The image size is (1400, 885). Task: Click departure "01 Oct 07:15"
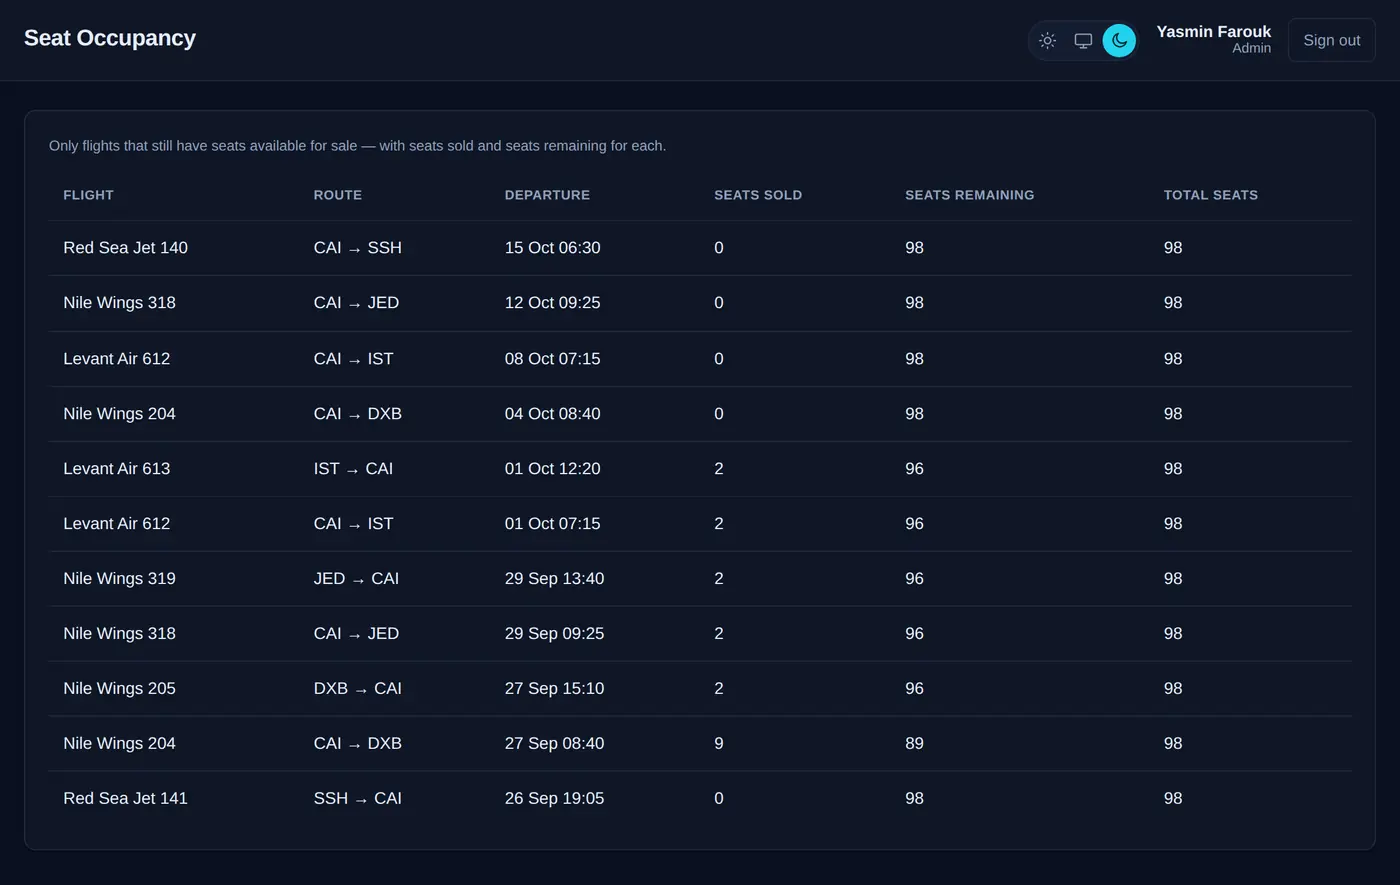[x=553, y=523]
